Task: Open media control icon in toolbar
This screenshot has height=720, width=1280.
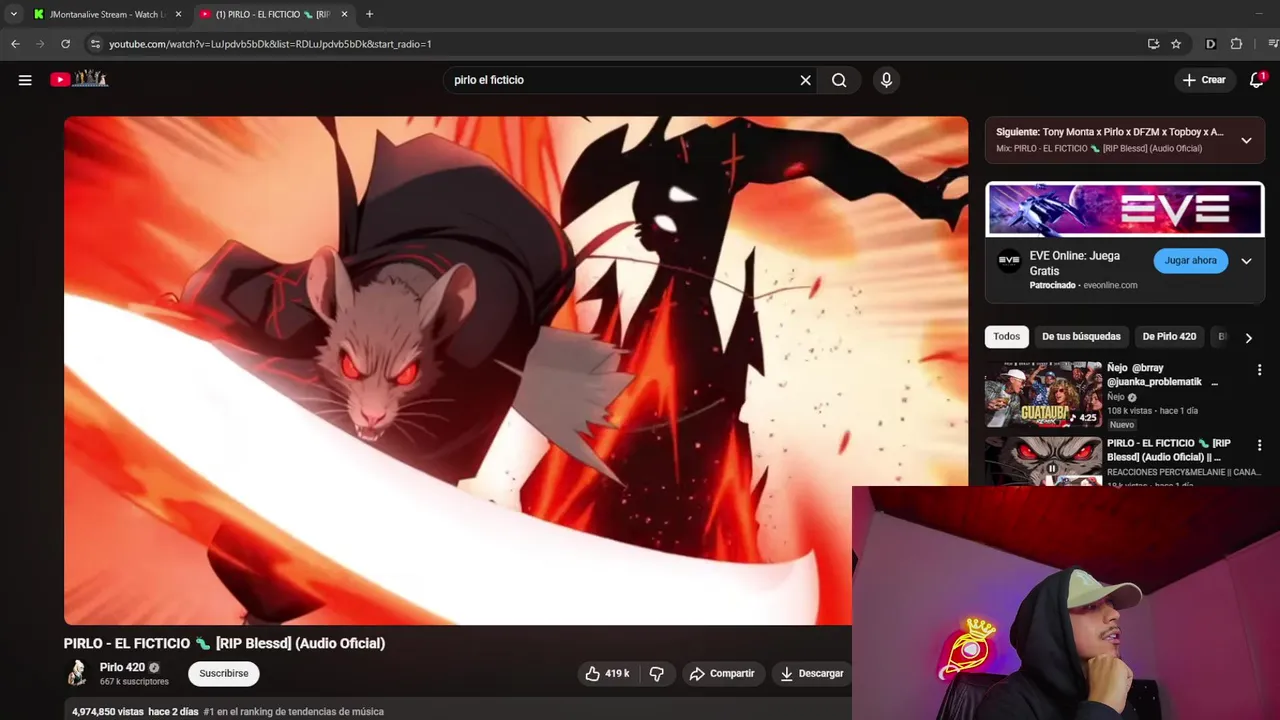Action: (x=1273, y=44)
